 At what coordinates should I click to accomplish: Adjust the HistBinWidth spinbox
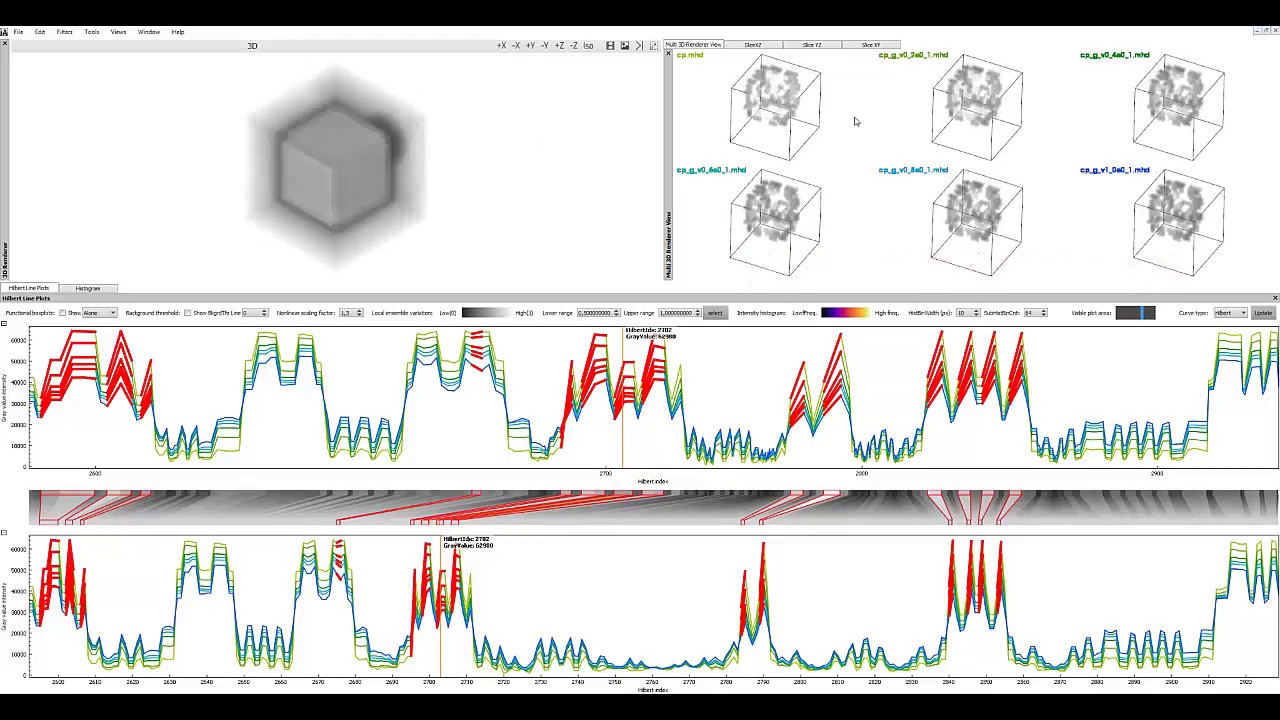click(x=967, y=313)
